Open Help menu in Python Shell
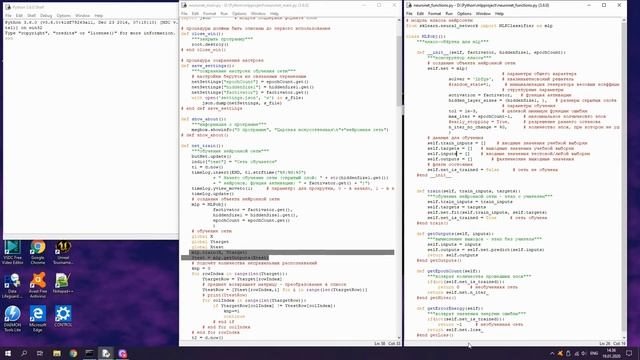The image size is (640, 360). (98, 16)
